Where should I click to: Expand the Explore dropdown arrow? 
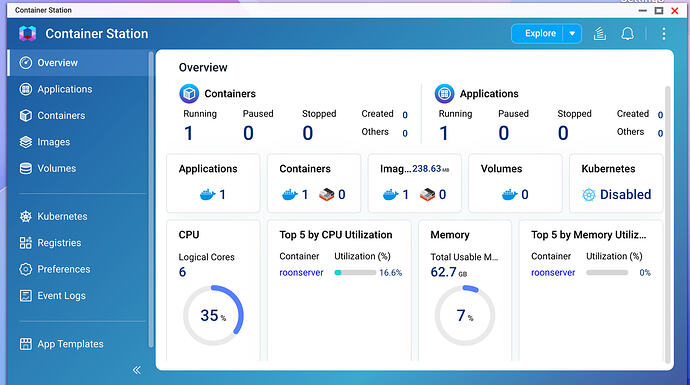point(572,33)
